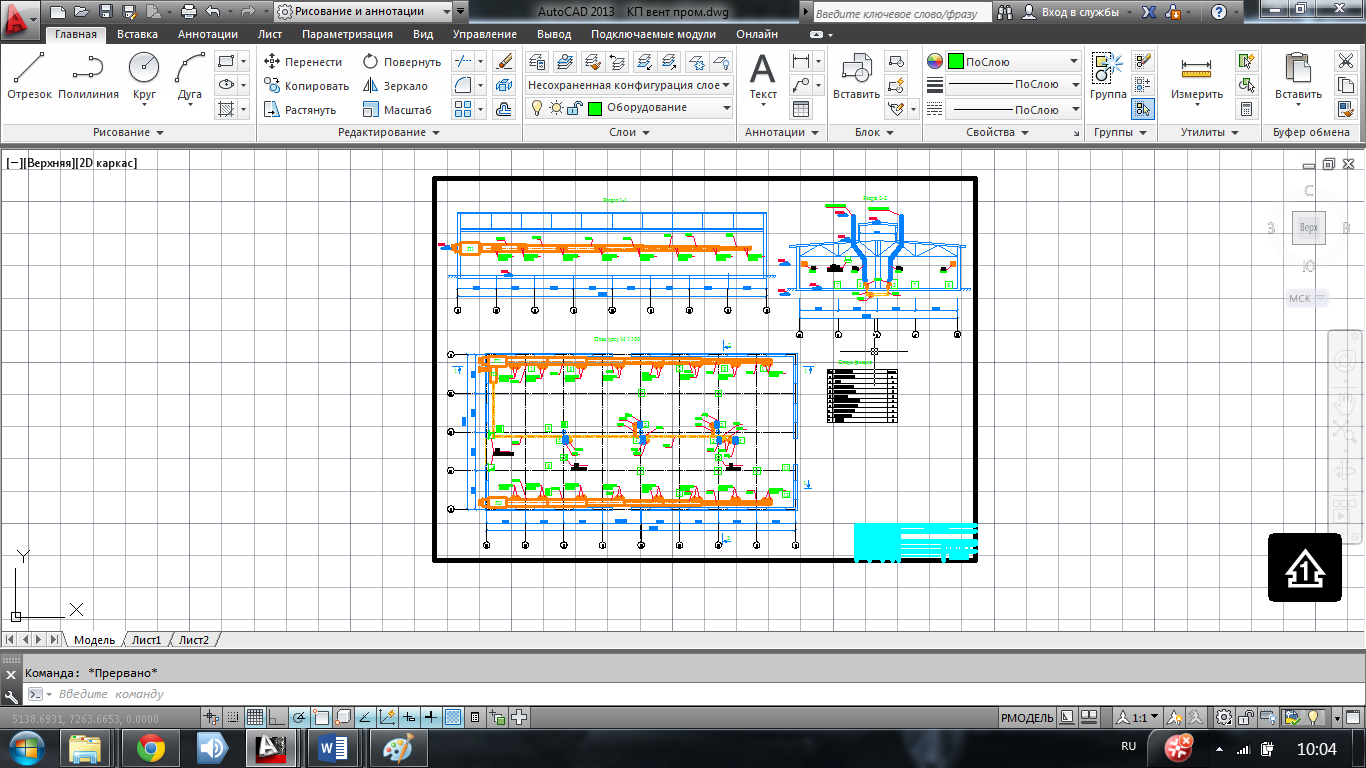The image size is (1366, 768).
Task: Toggle the layer lock icon for Оборудование
Action: click(574, 108)
